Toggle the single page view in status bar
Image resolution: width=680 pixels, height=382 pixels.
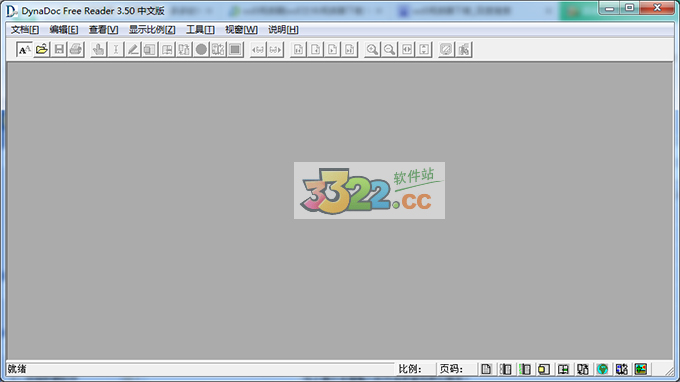(486, 369)
